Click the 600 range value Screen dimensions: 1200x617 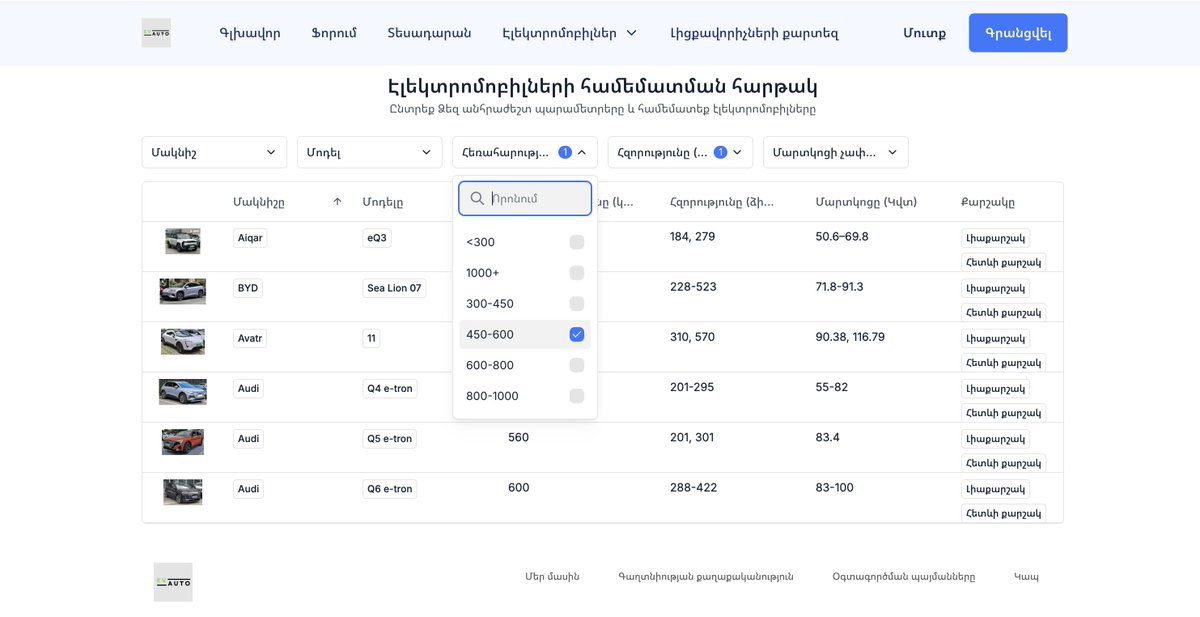[x=518, y=488]
